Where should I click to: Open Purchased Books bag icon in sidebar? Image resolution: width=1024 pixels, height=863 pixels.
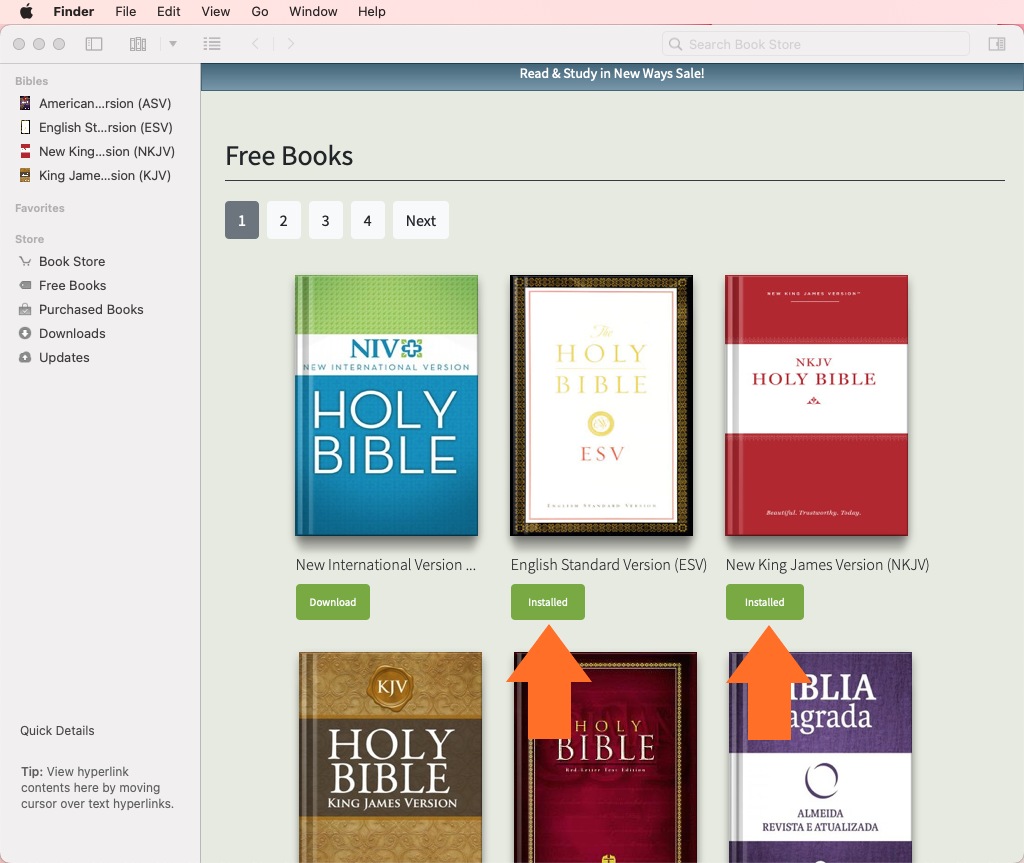pyautogui.click(x=26, y=310)
